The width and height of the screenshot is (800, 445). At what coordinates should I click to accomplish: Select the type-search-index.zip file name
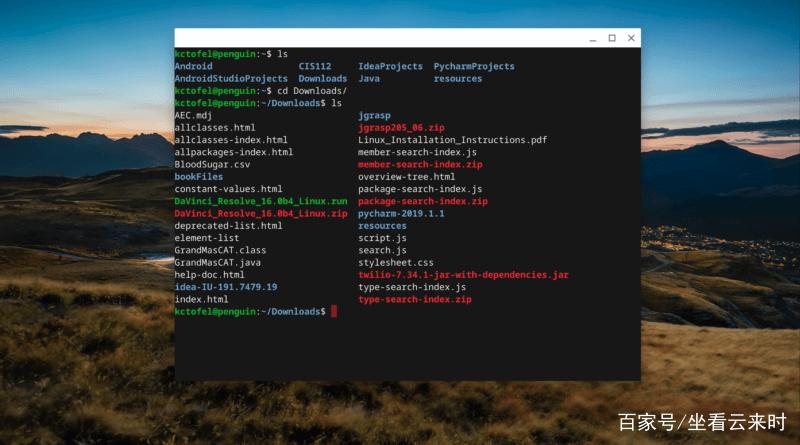414,299
